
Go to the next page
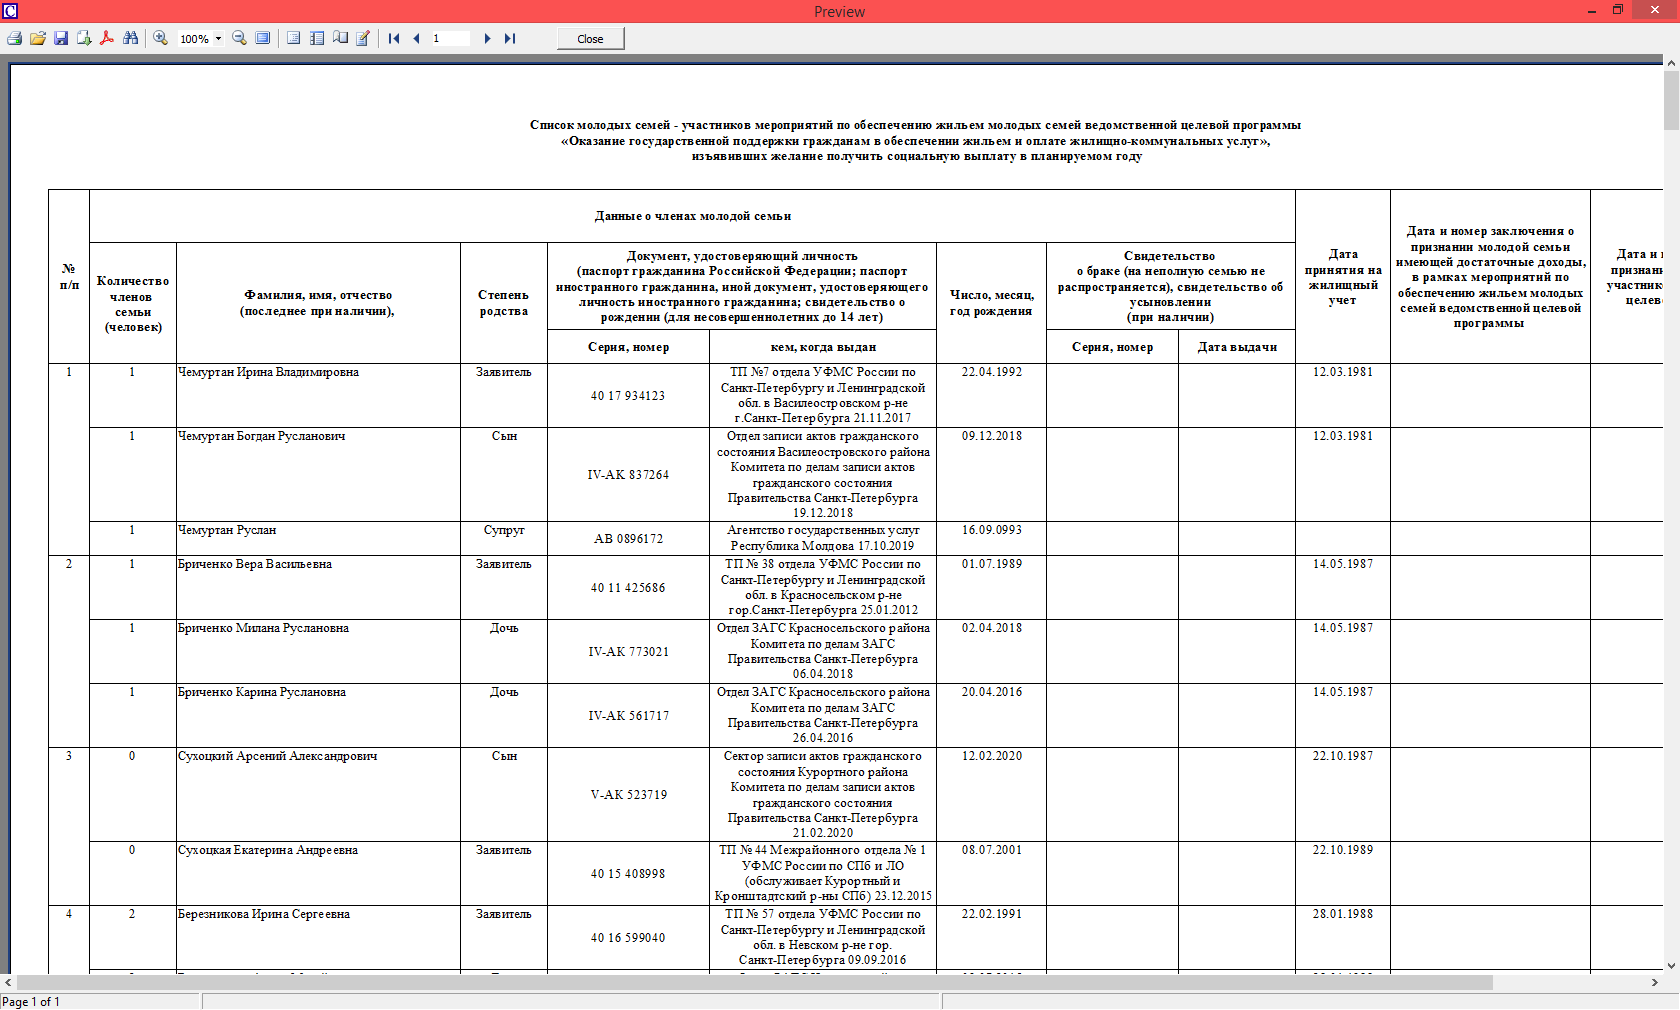(x=487, y=39)
